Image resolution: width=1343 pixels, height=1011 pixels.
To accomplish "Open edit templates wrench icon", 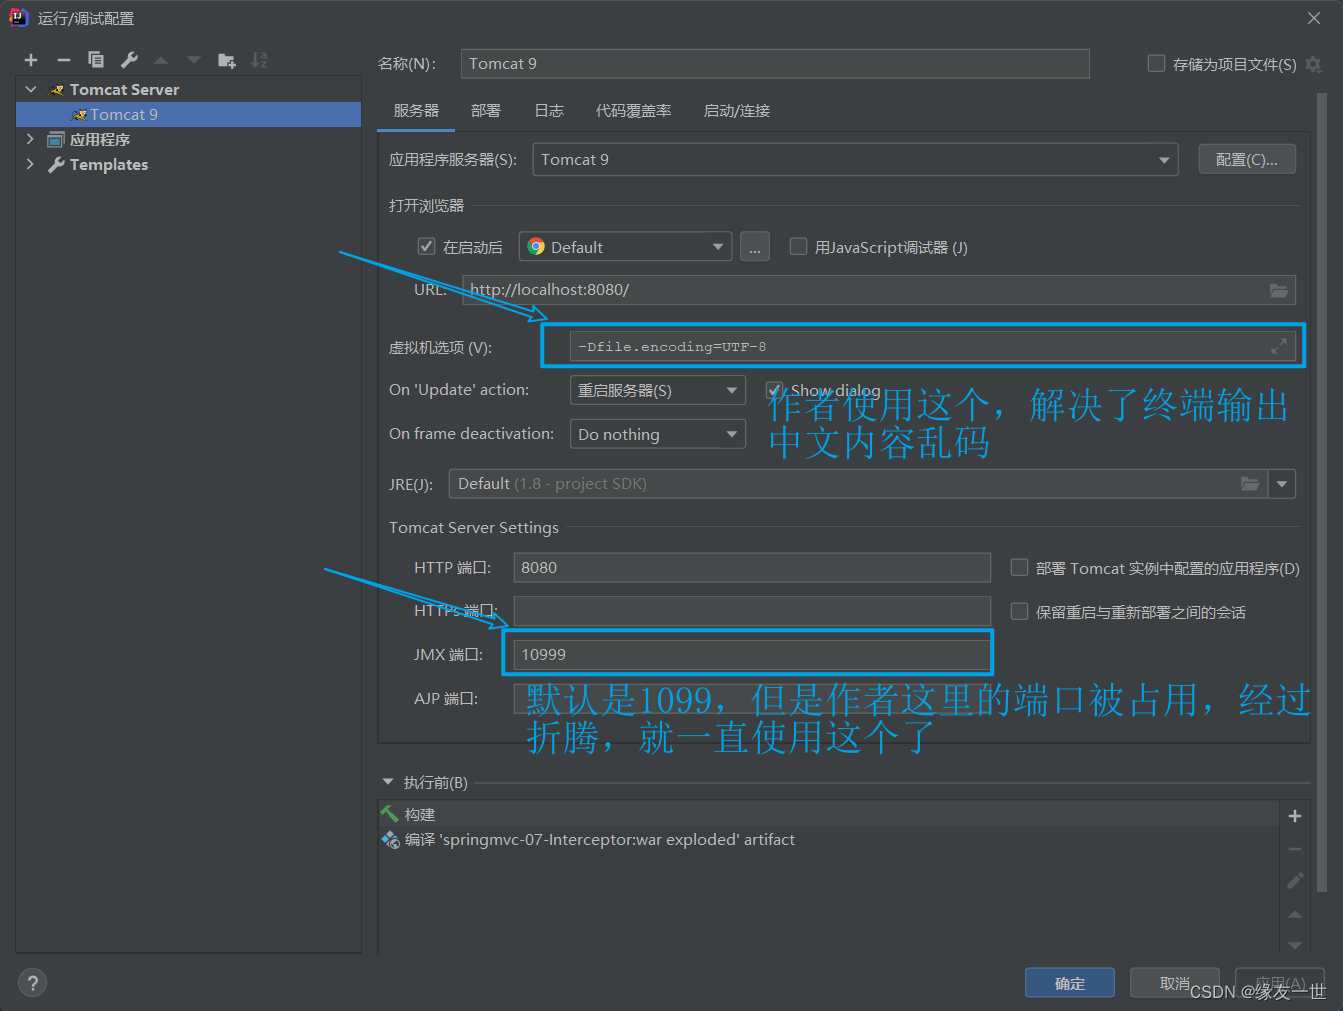I will pyautogui.click(x=129, y=60).
